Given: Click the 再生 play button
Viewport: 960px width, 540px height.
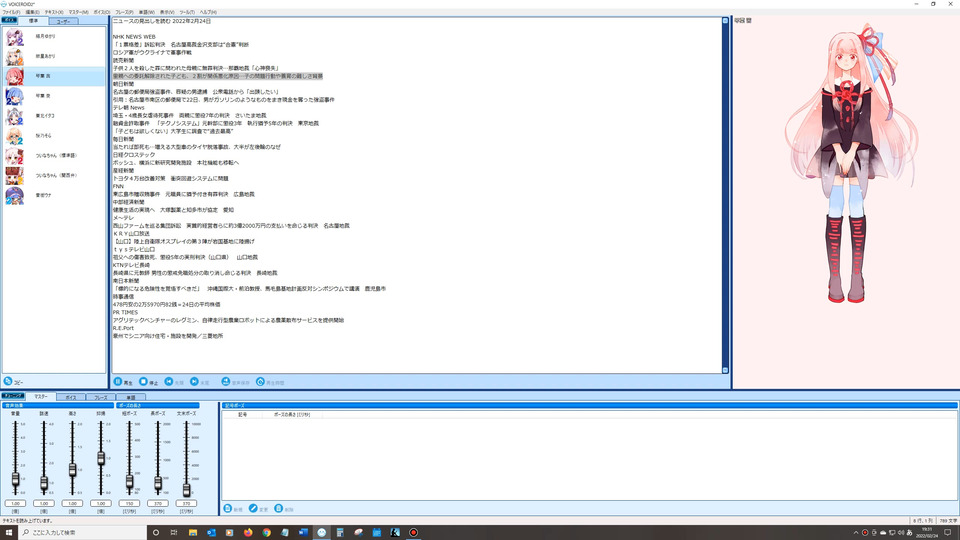Looking at the screenshot, I should pos(123,382).
